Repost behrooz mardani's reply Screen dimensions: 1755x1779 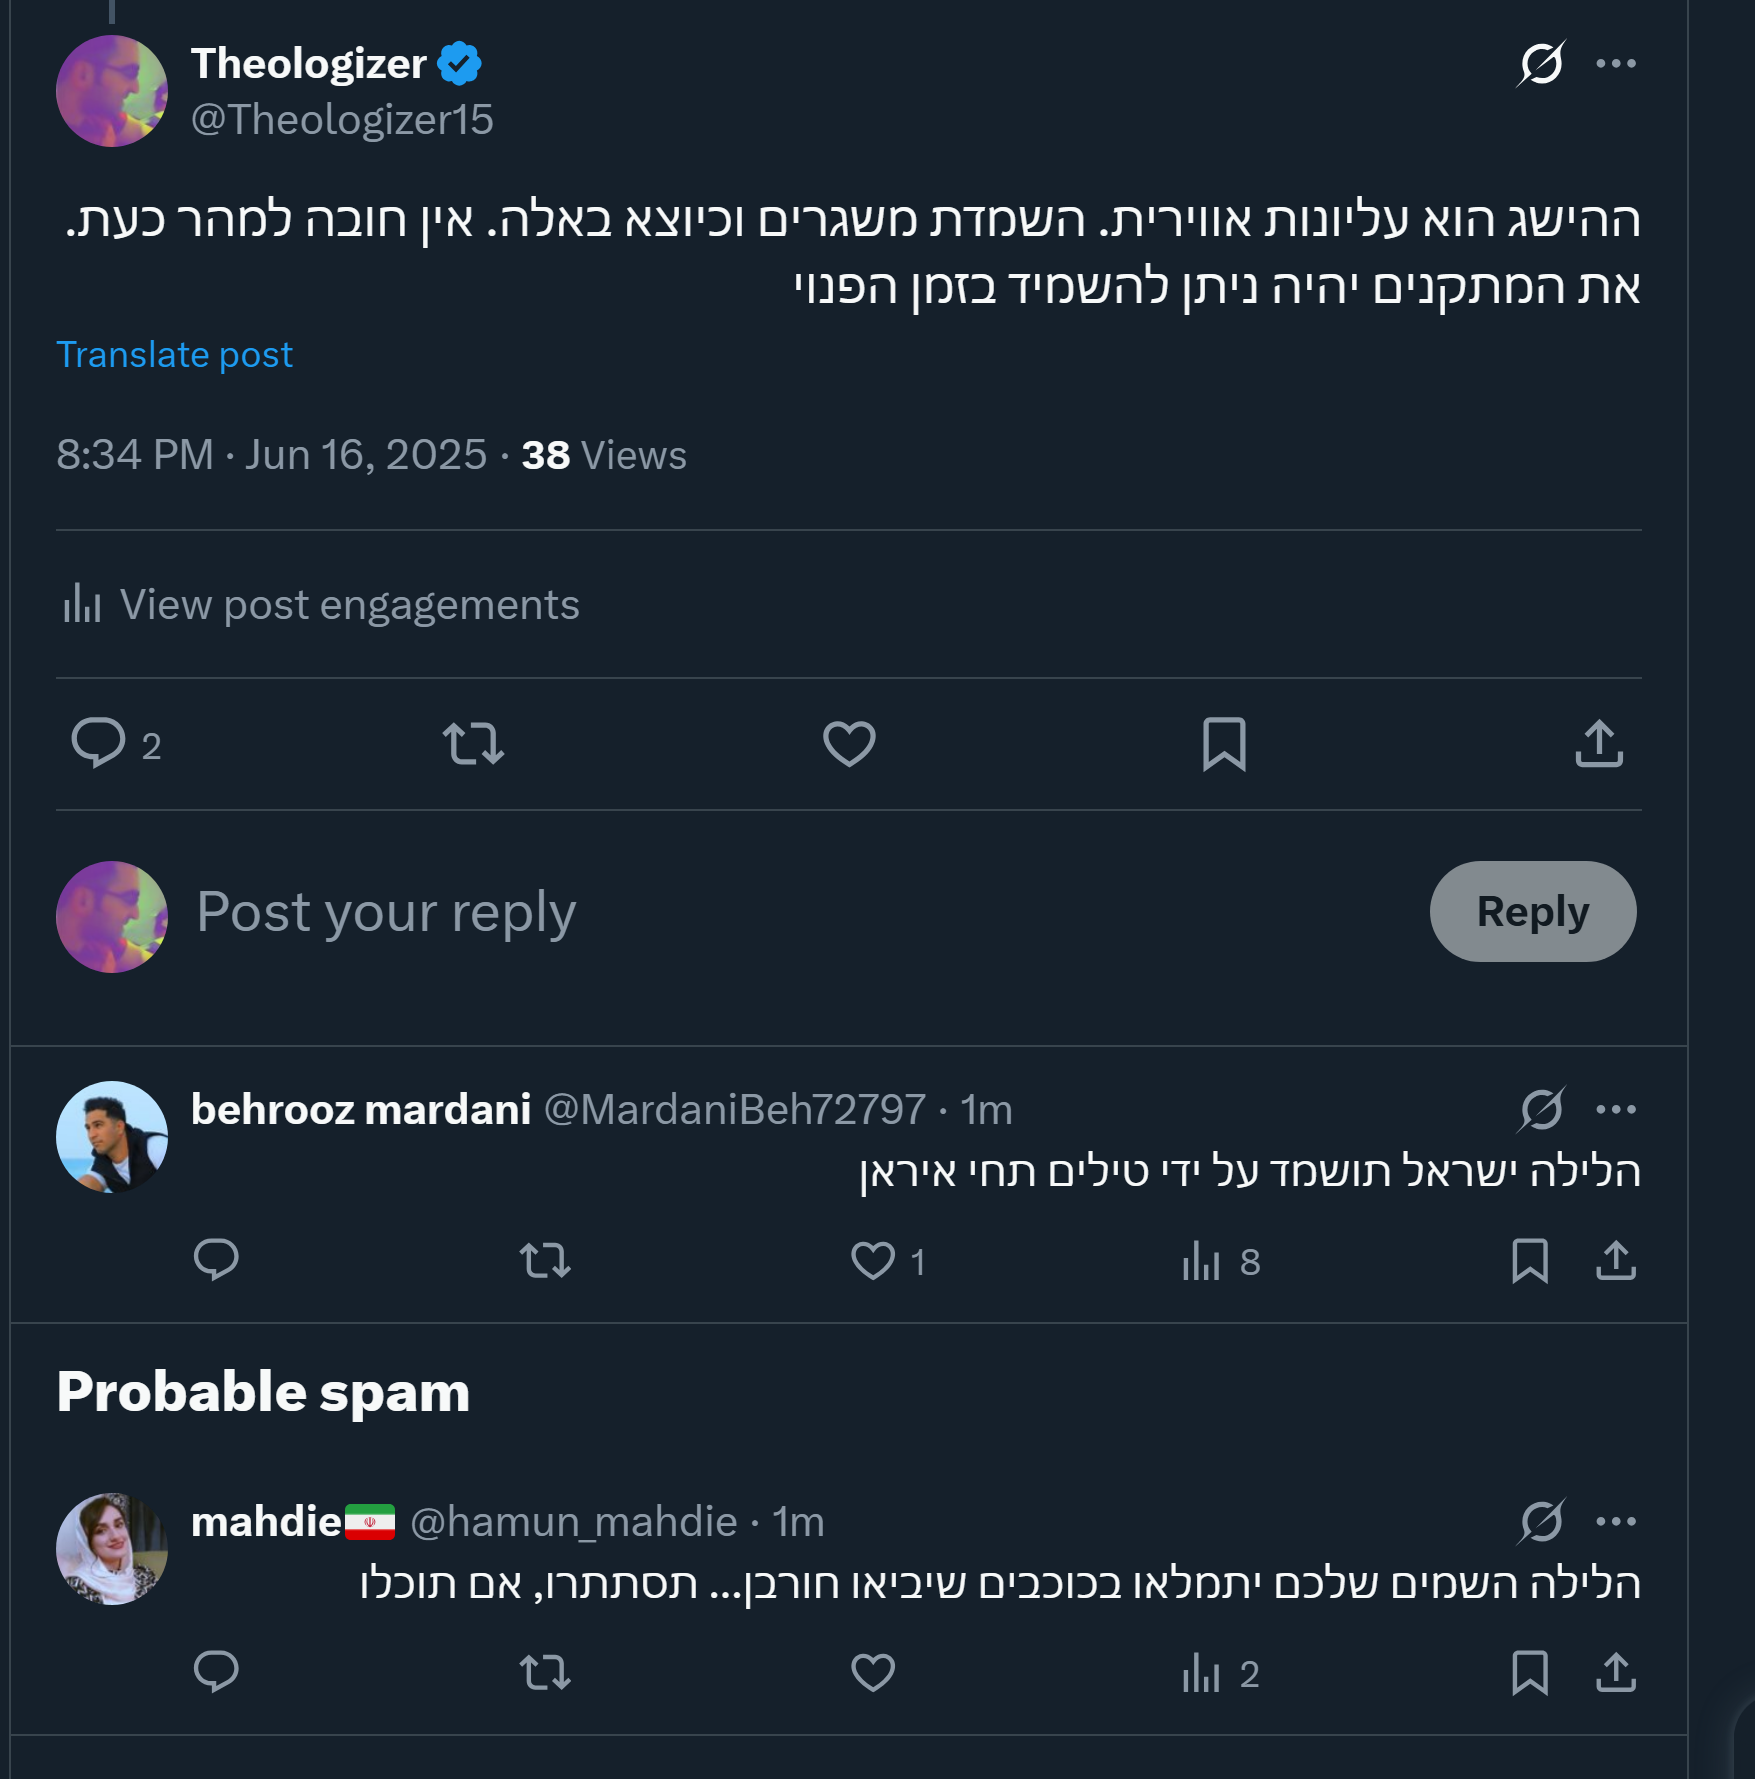pos(545,1261)
